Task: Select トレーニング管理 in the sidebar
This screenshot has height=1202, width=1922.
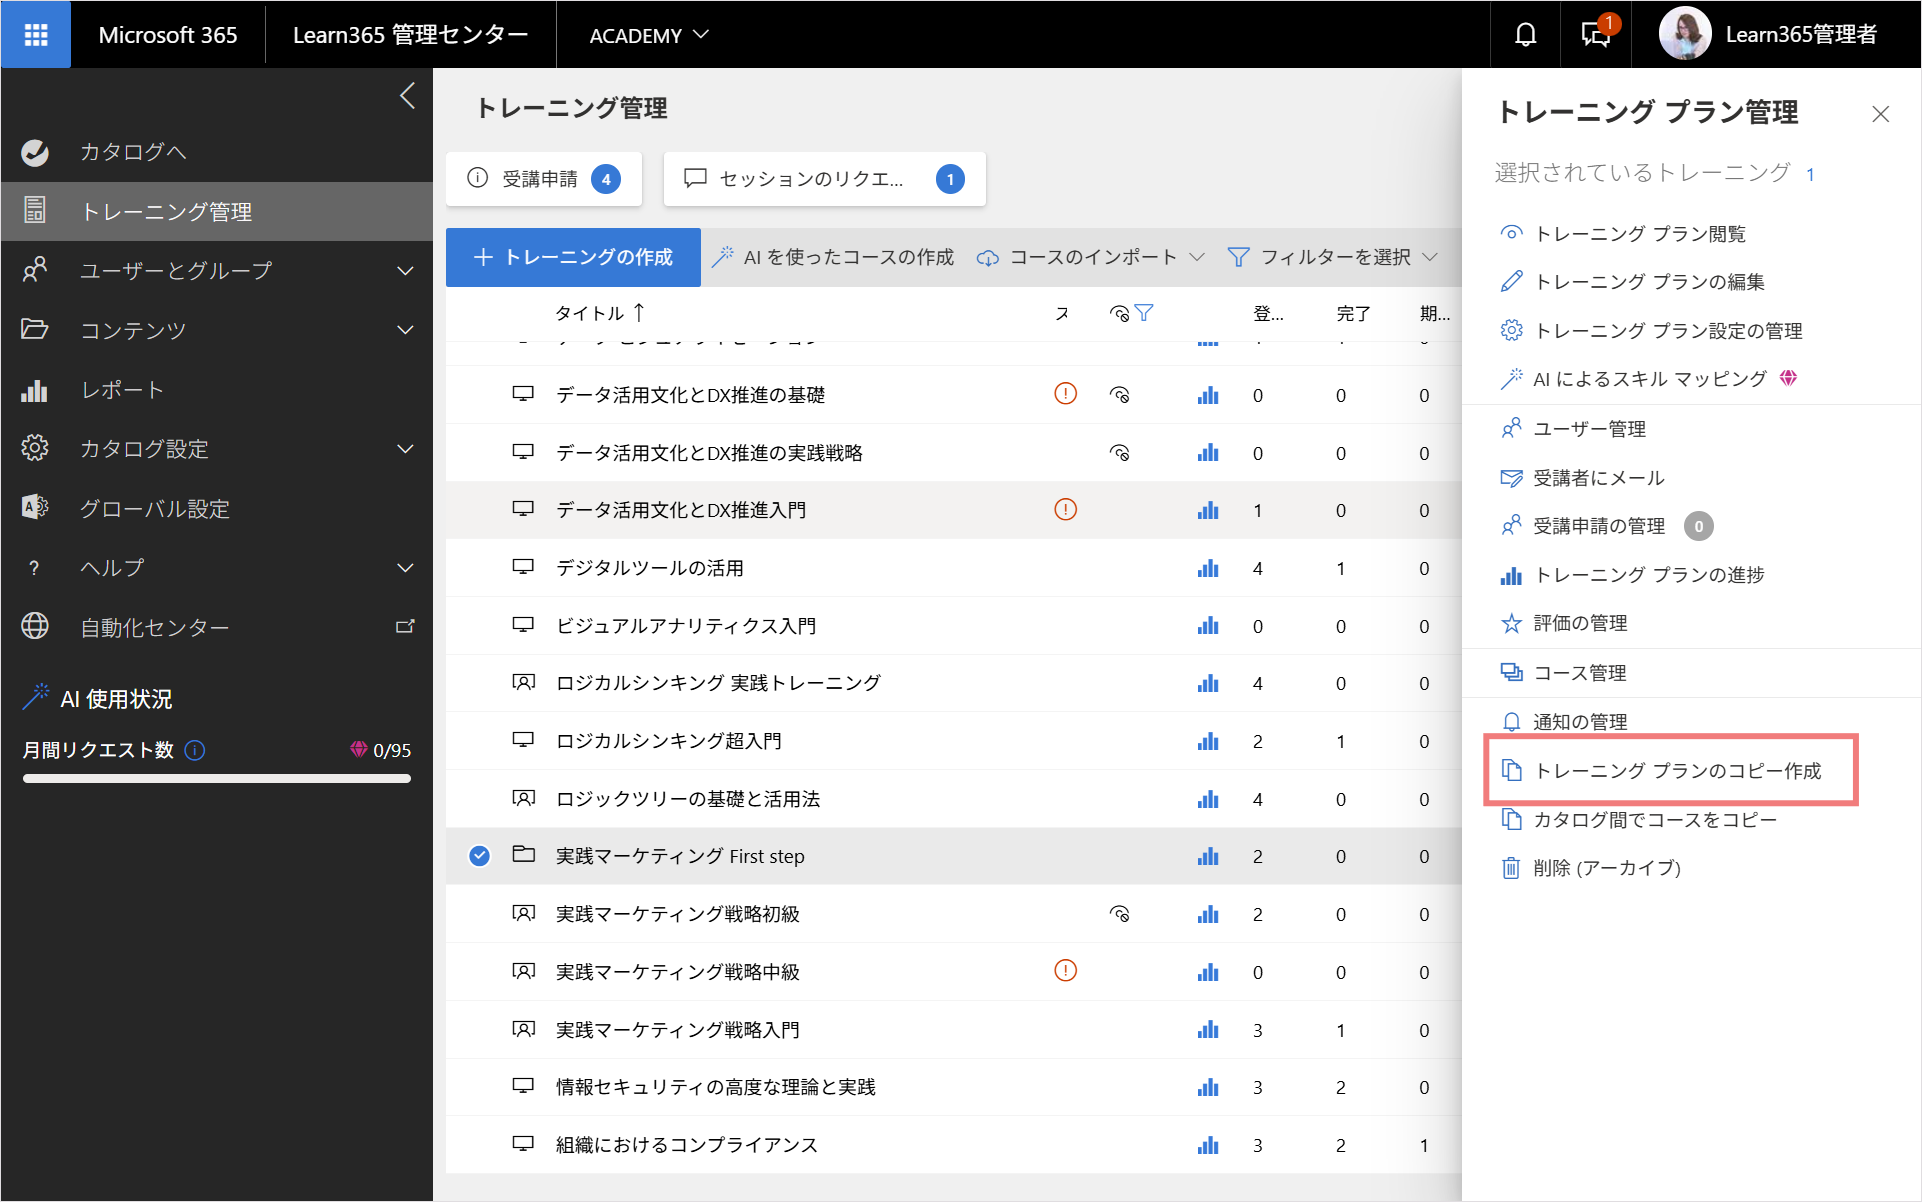Action: pyautogui.click(x=217, y=211)
